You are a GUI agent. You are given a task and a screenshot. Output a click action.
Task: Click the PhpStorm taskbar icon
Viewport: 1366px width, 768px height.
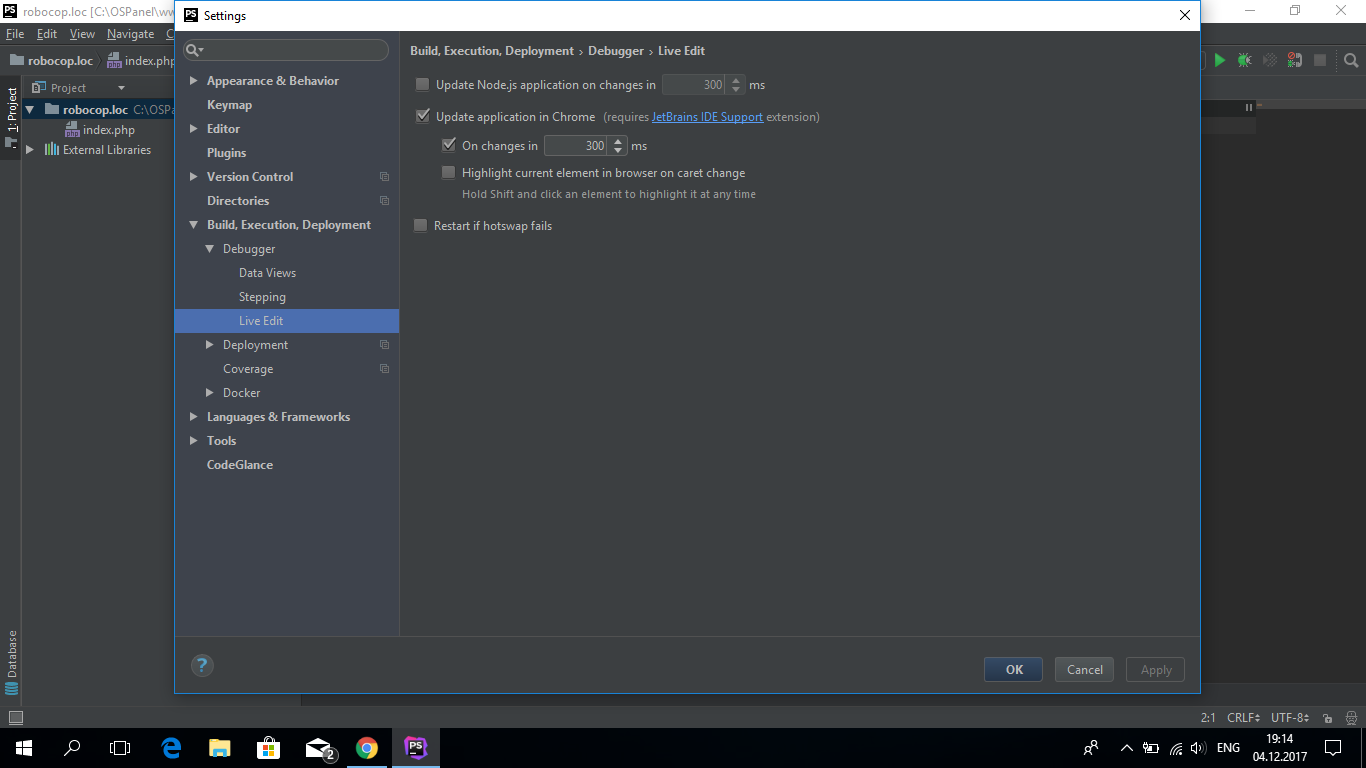[416, 747]
